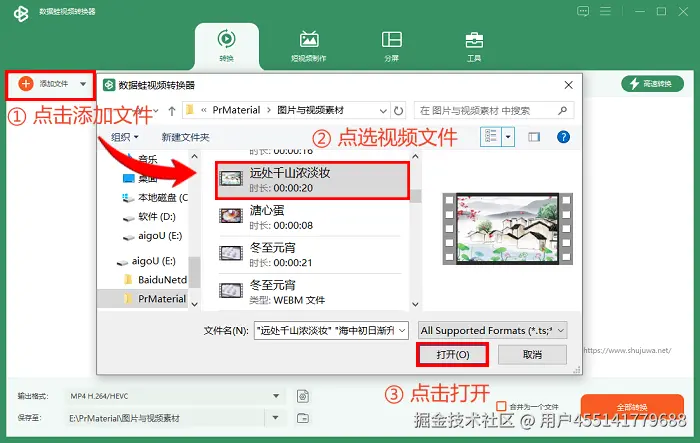The width and height of the screenshot is (700, 443).
Task: Click the app logo in top-left corner
Action: click(x=21, y=13)
